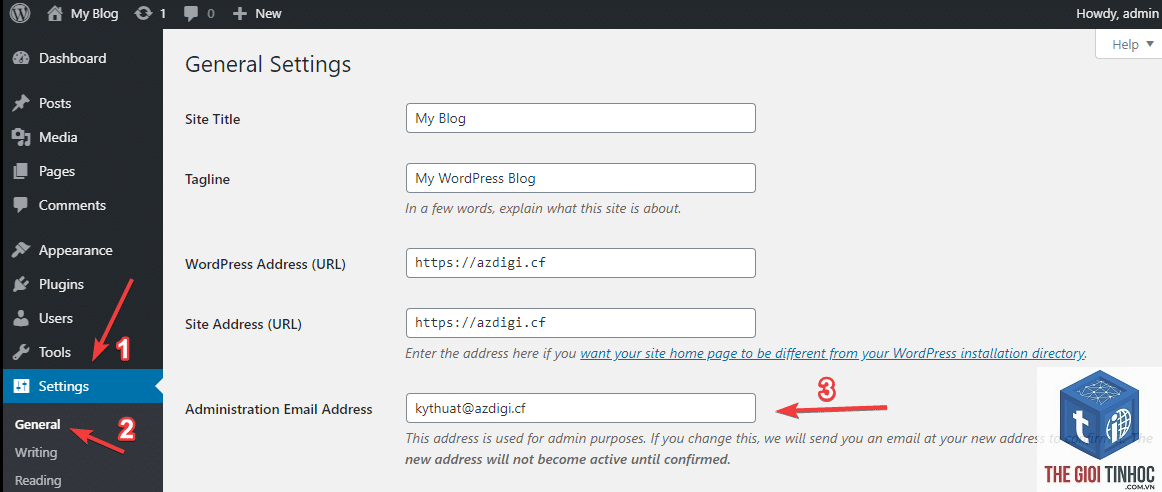Open the Posts pin icon menu
The height and width of the screenshot is (492, 1162).
coord(21,103)
